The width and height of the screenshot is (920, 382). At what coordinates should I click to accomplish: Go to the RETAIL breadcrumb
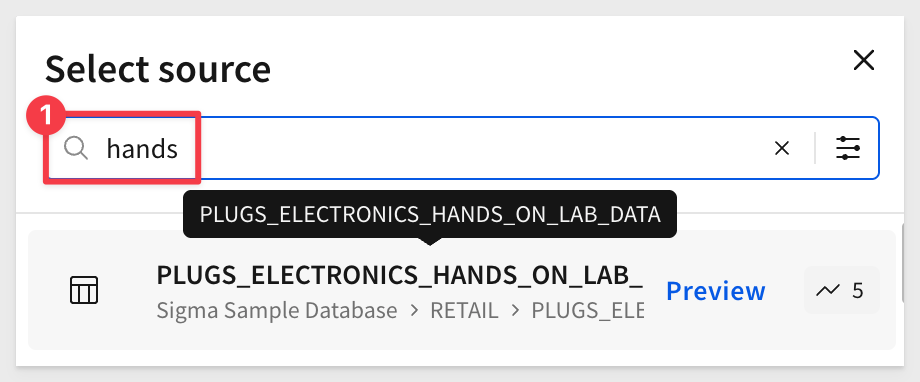tap(464, 310)
